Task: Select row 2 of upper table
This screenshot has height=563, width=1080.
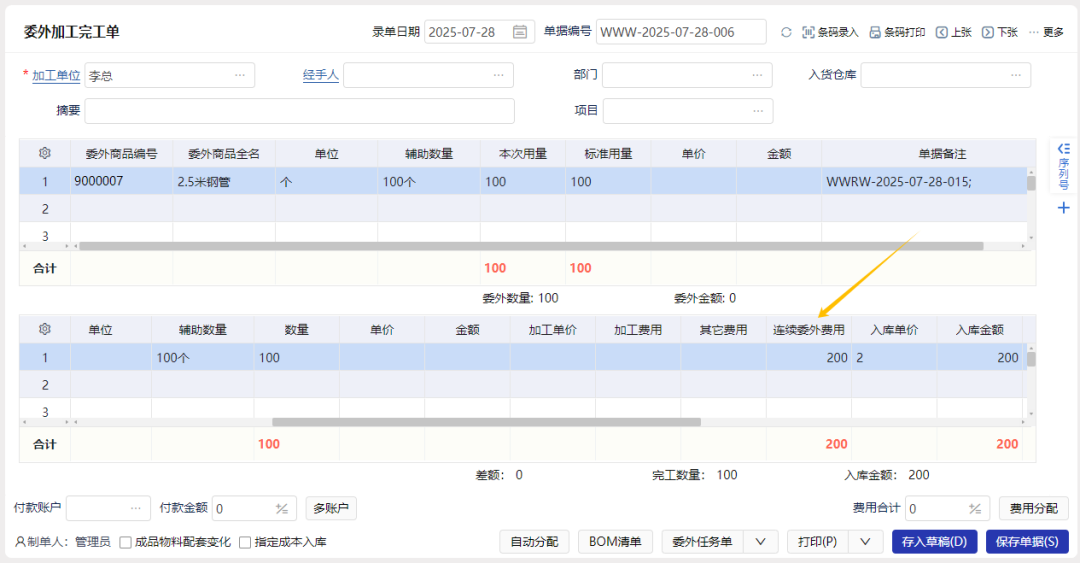Action: click(x=523, y=209)
